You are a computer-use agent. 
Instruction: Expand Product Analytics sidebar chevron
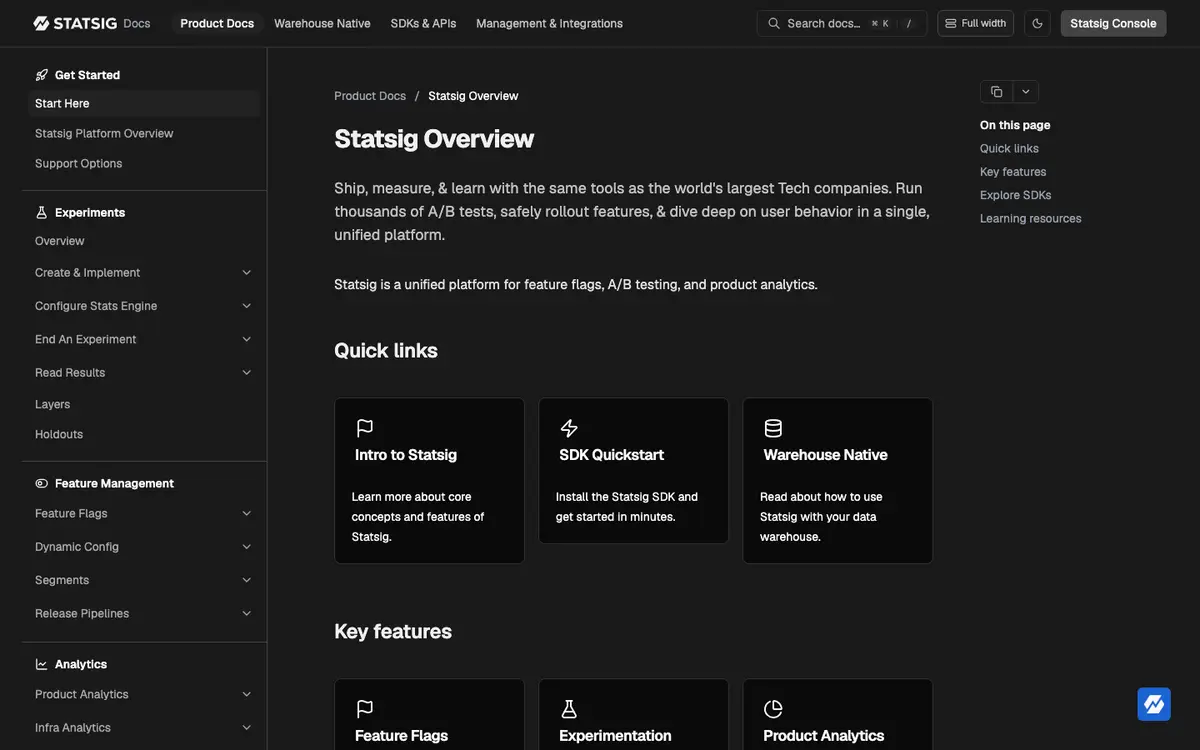pyautogui.click(x=247, y=694)
